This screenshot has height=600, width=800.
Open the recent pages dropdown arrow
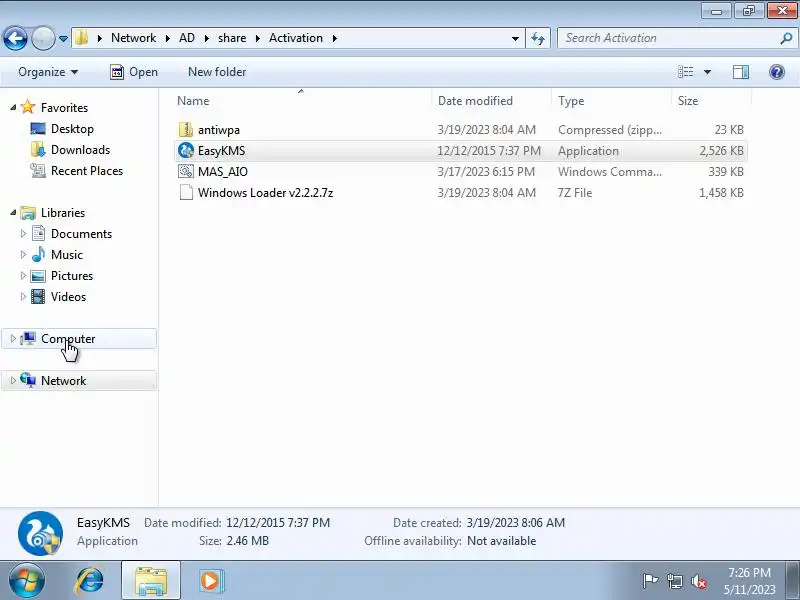click(x=63, y=38)
